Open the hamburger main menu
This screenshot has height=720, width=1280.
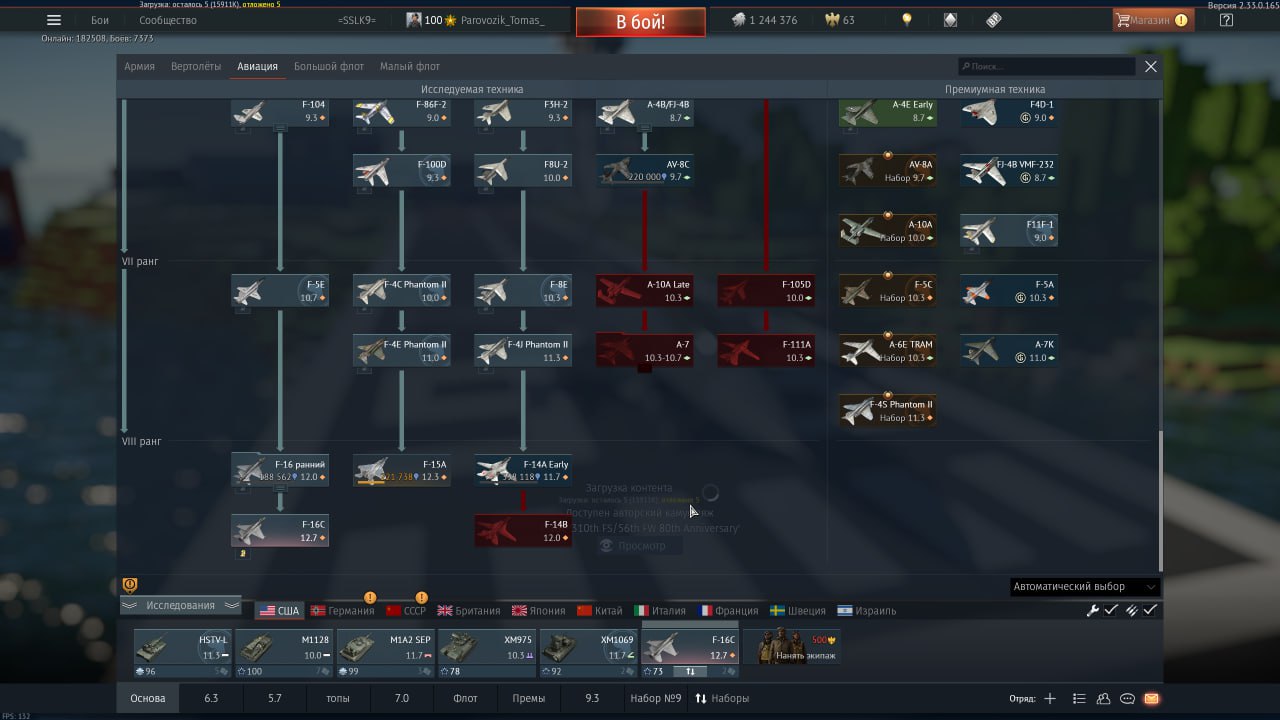click(x=54, y=20)
